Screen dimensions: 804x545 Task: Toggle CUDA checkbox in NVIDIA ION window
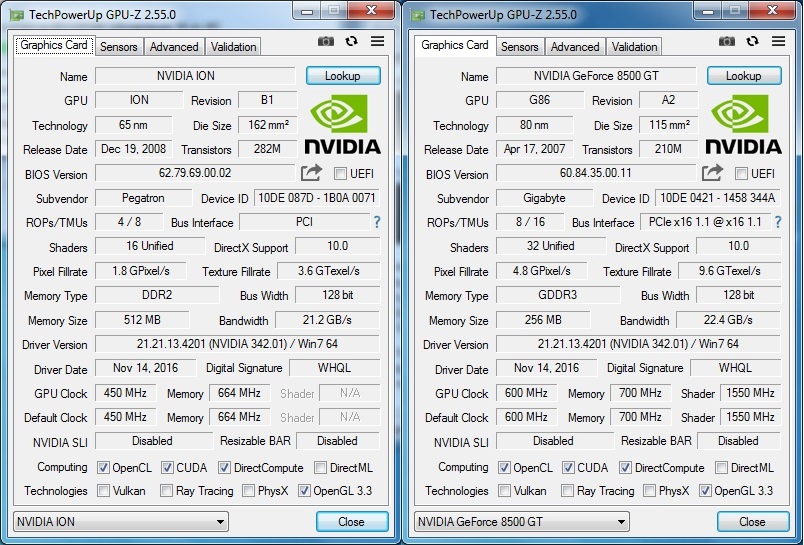click(167, 468)
